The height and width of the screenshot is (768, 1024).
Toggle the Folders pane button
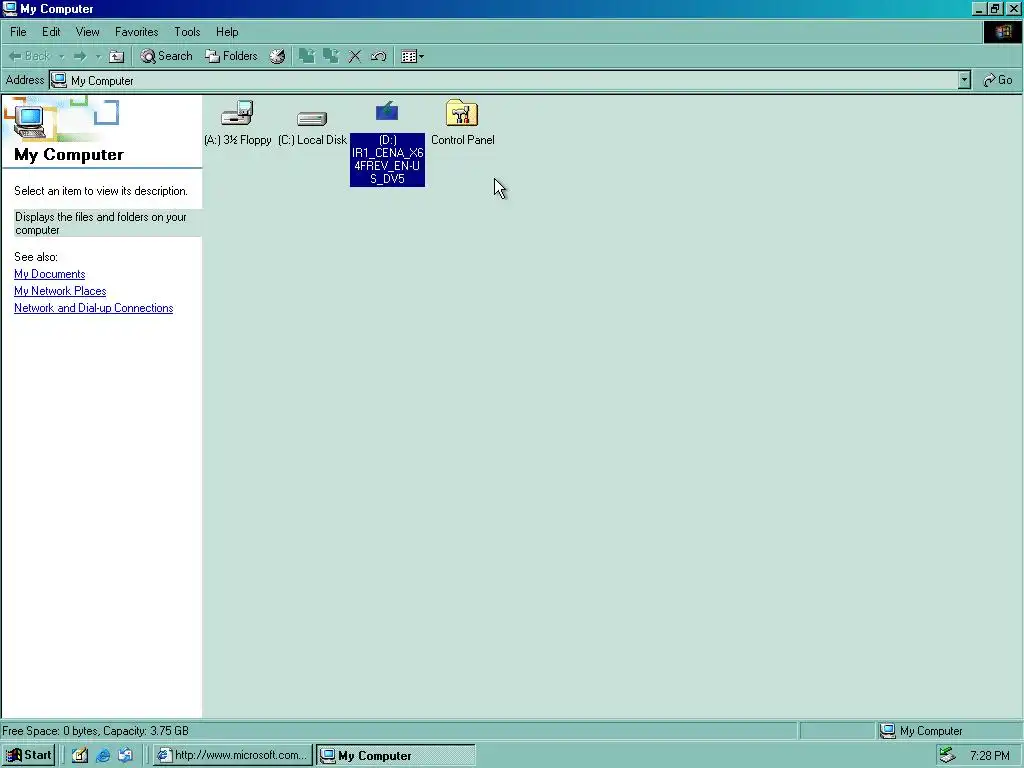pyautogui.click(x=232, y=56)
